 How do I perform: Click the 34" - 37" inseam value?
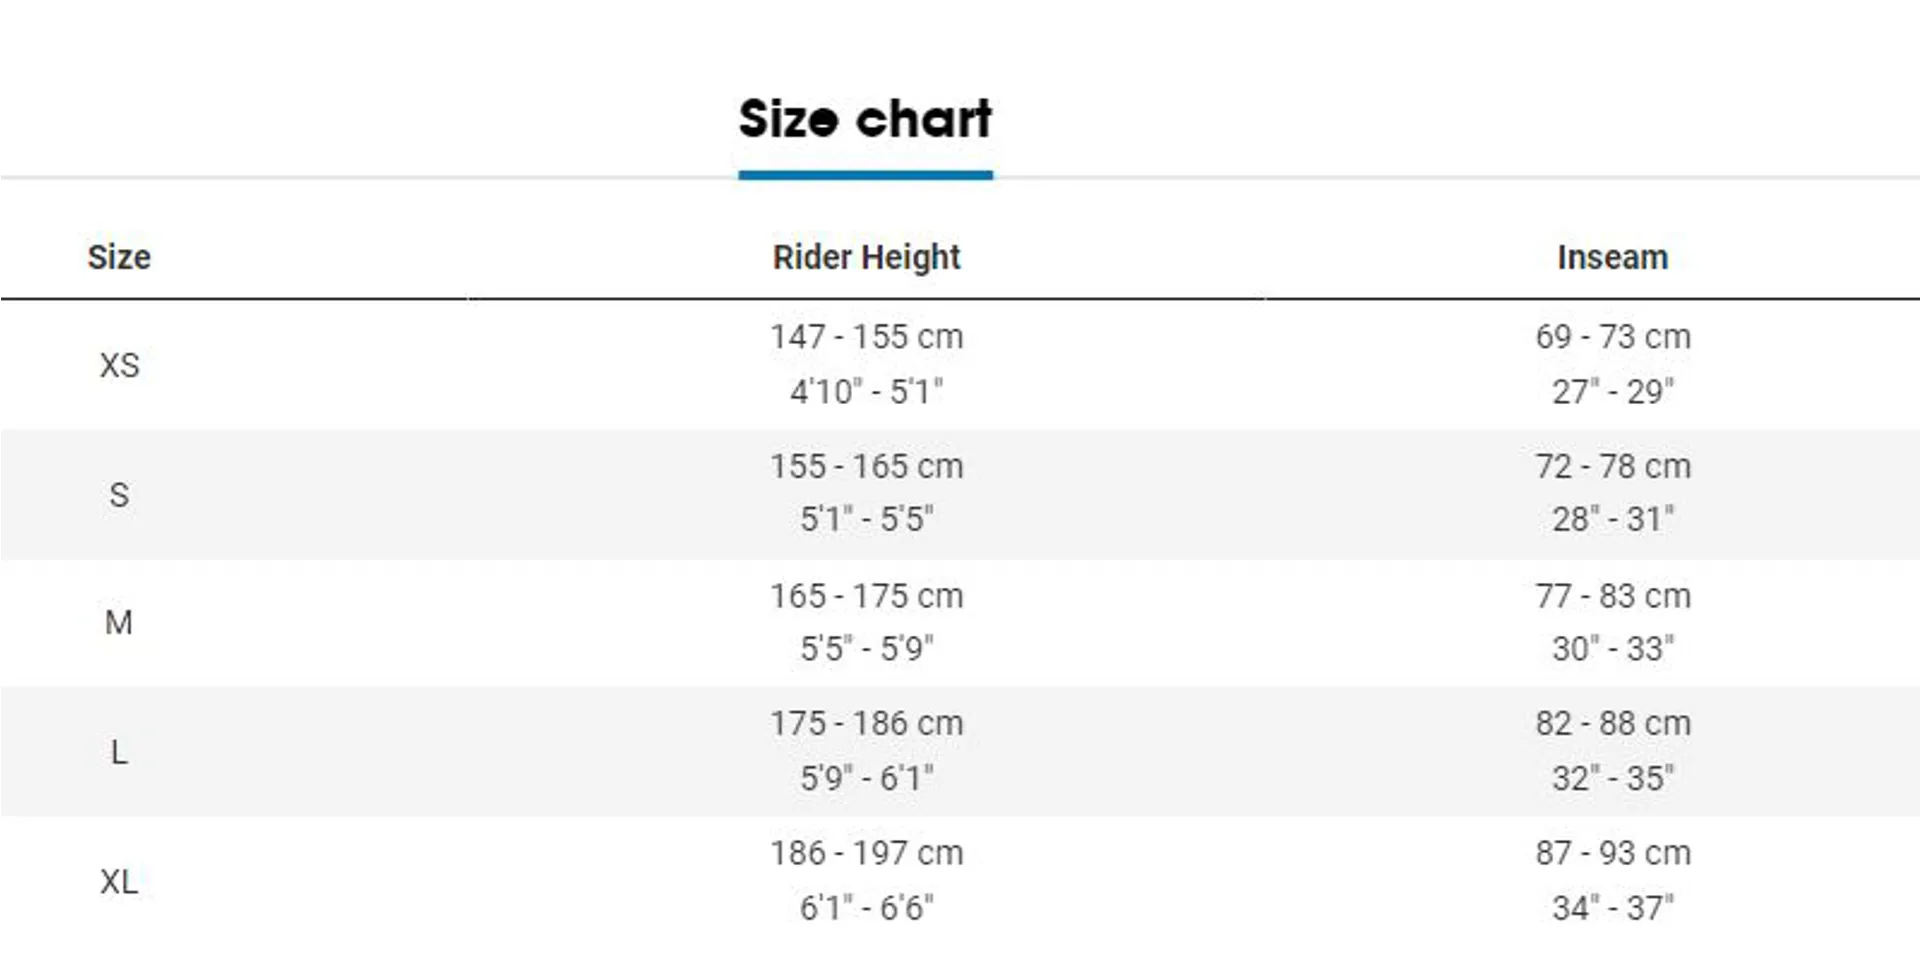(1613, 908)
